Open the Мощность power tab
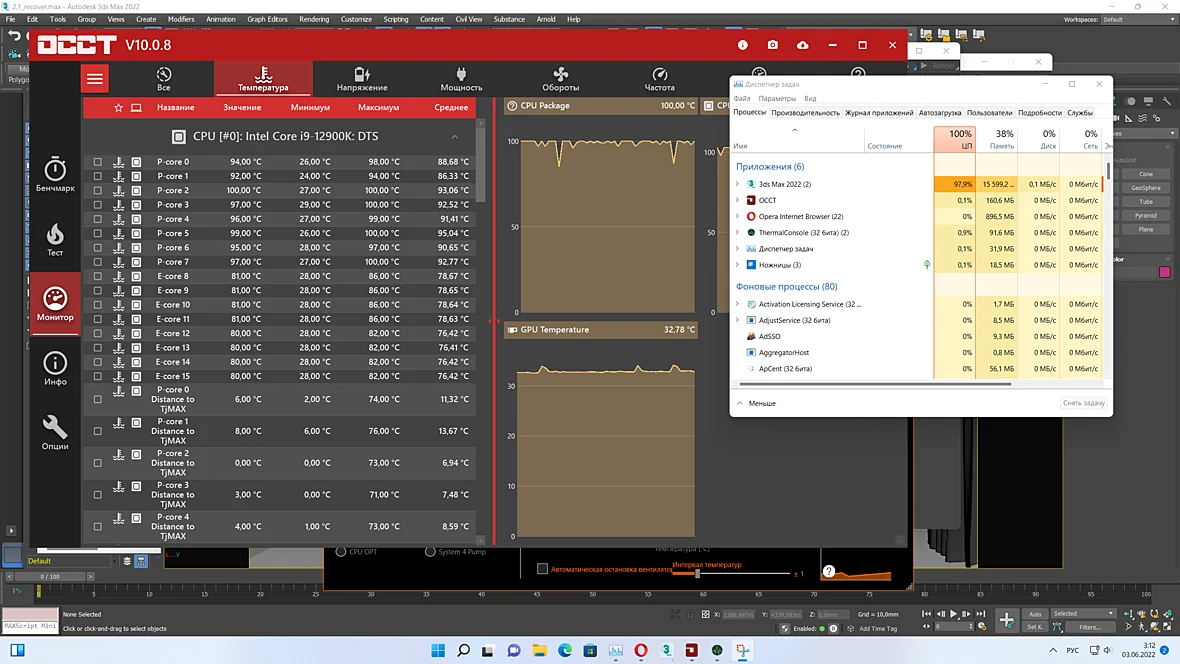1180x664 pixels. pos(461,79)
